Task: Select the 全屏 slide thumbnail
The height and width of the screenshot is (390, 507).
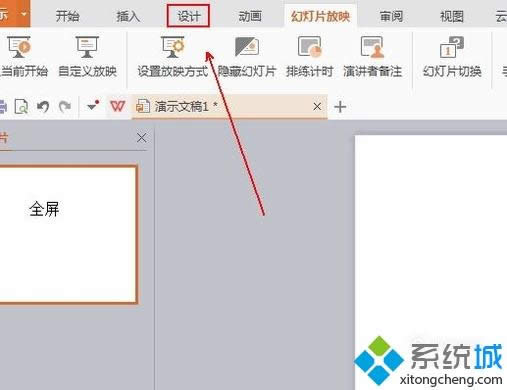Action: coord(68,234)
